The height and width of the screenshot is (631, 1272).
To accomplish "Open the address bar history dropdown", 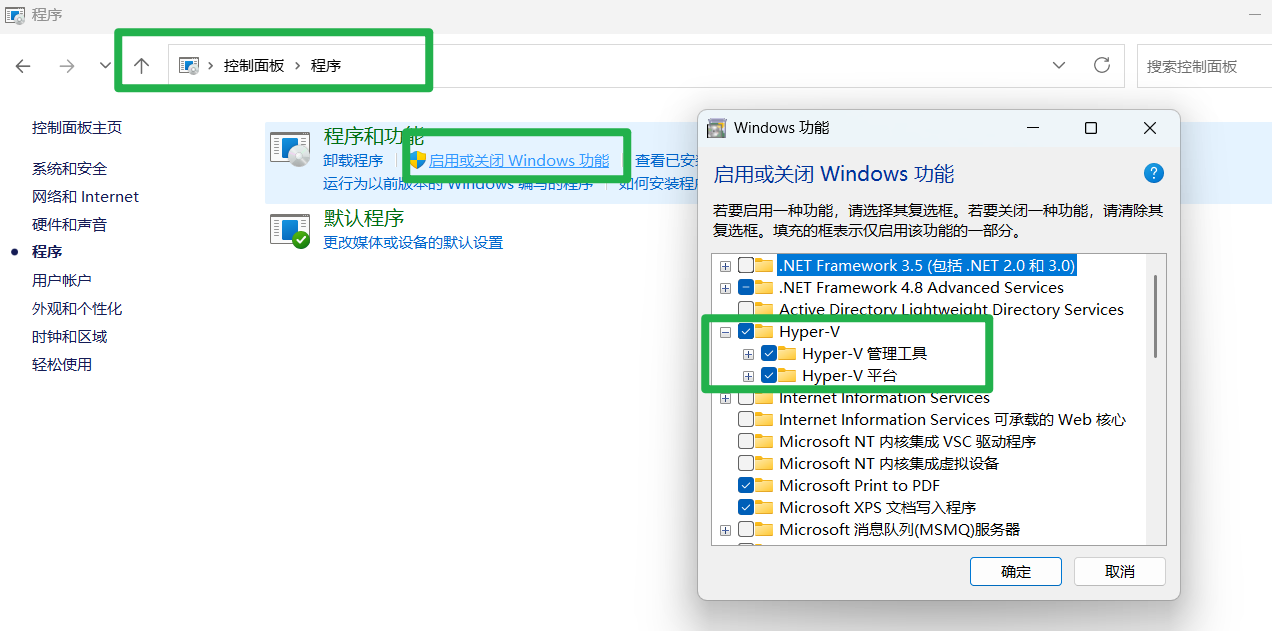I will click(1059, 65).
